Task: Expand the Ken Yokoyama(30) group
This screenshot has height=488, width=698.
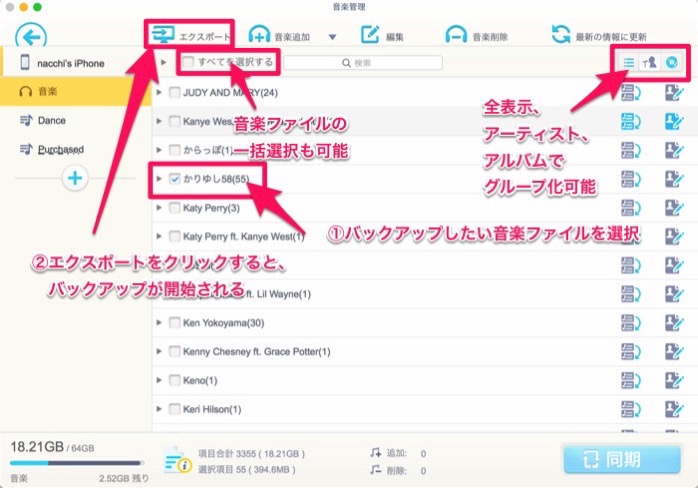Action: [x=161, y=323]
